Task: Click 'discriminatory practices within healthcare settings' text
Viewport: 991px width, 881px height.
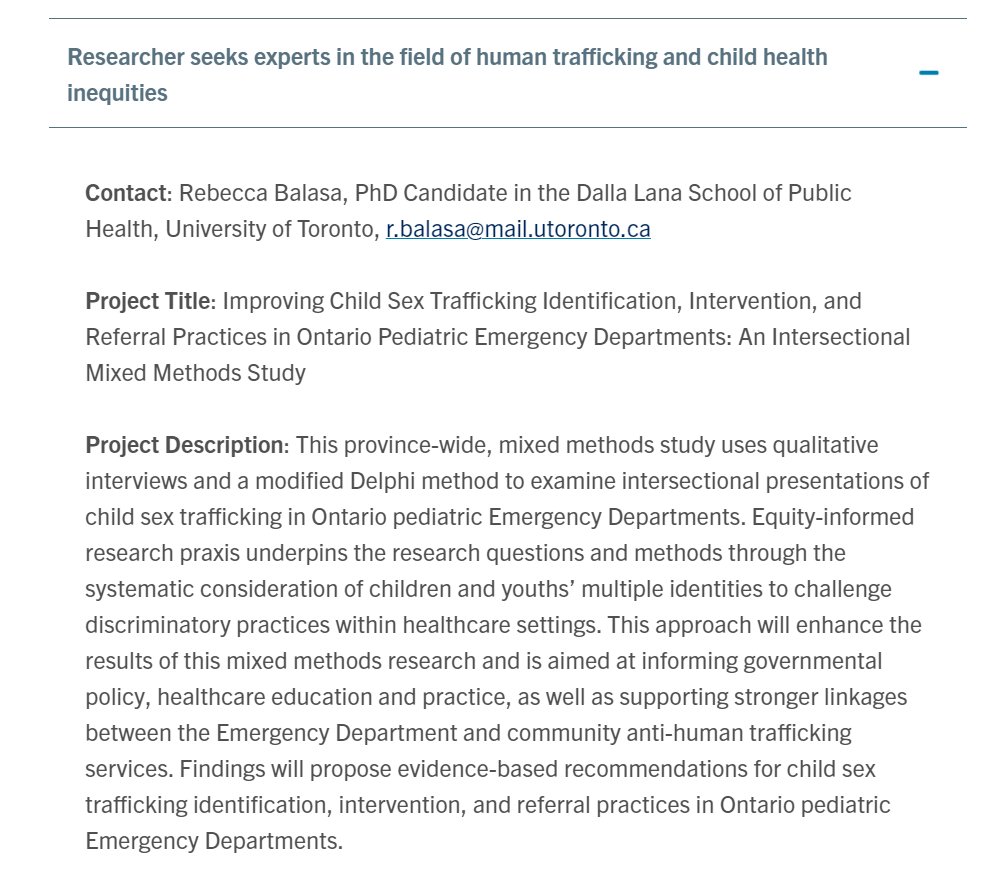Action: coord(343,625)
